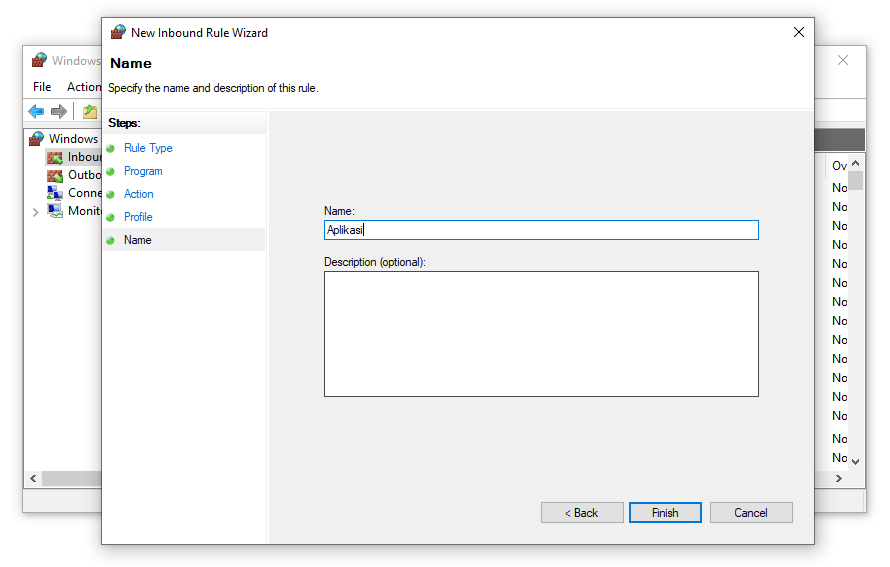890x567 pixels.
Task: Click the firewall icon in the wizard title bar
Action: point(118,32)
